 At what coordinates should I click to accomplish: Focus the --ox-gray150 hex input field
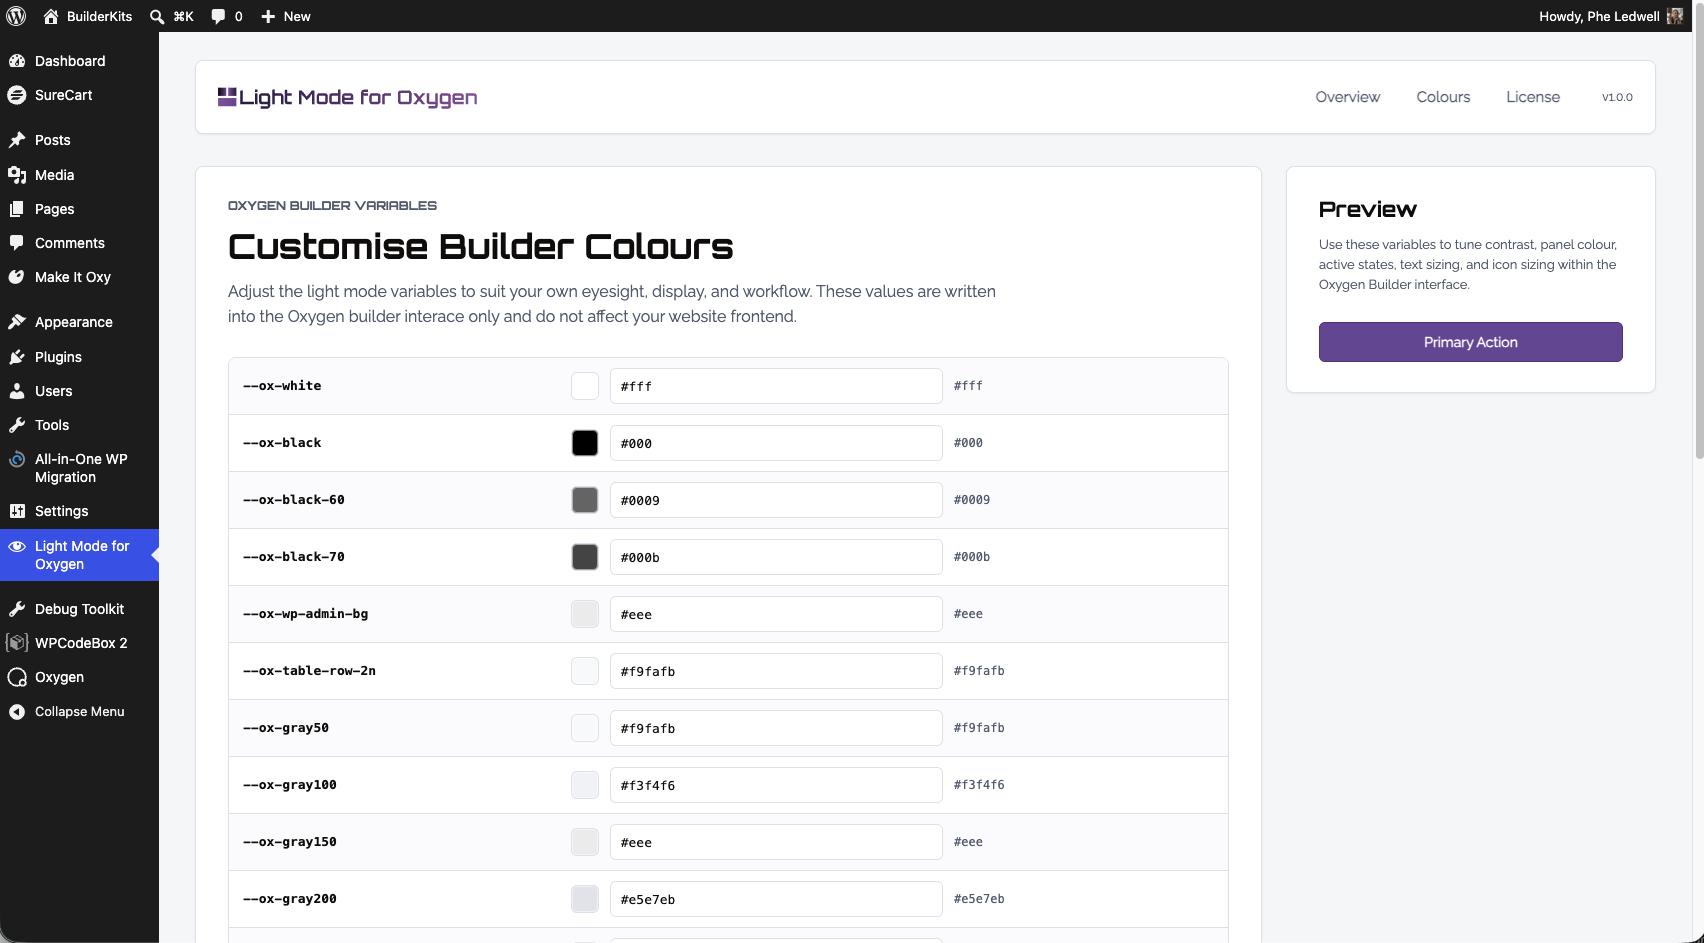pos(776,842)
